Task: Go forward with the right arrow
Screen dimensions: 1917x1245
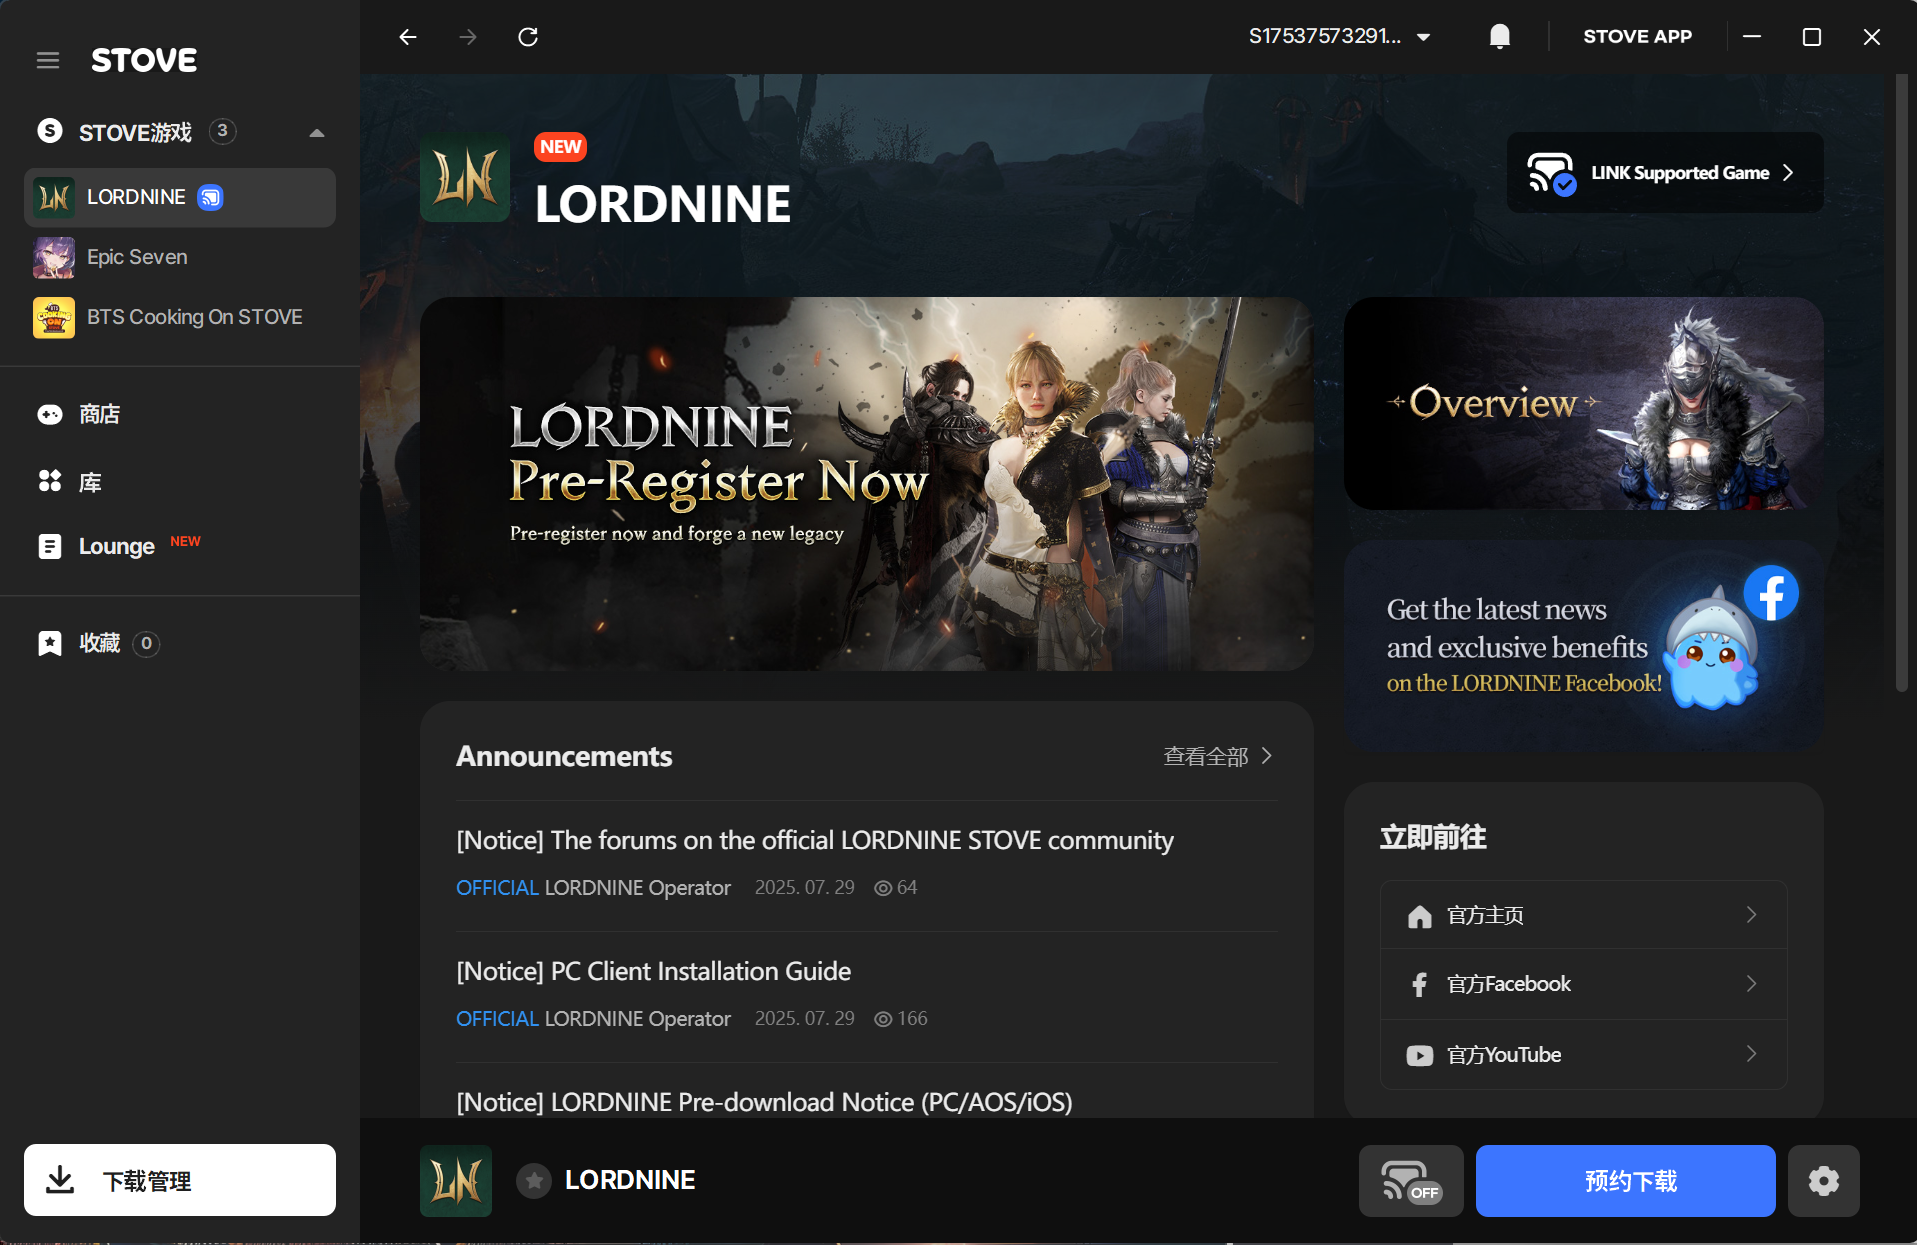Action: coord(468,37)
